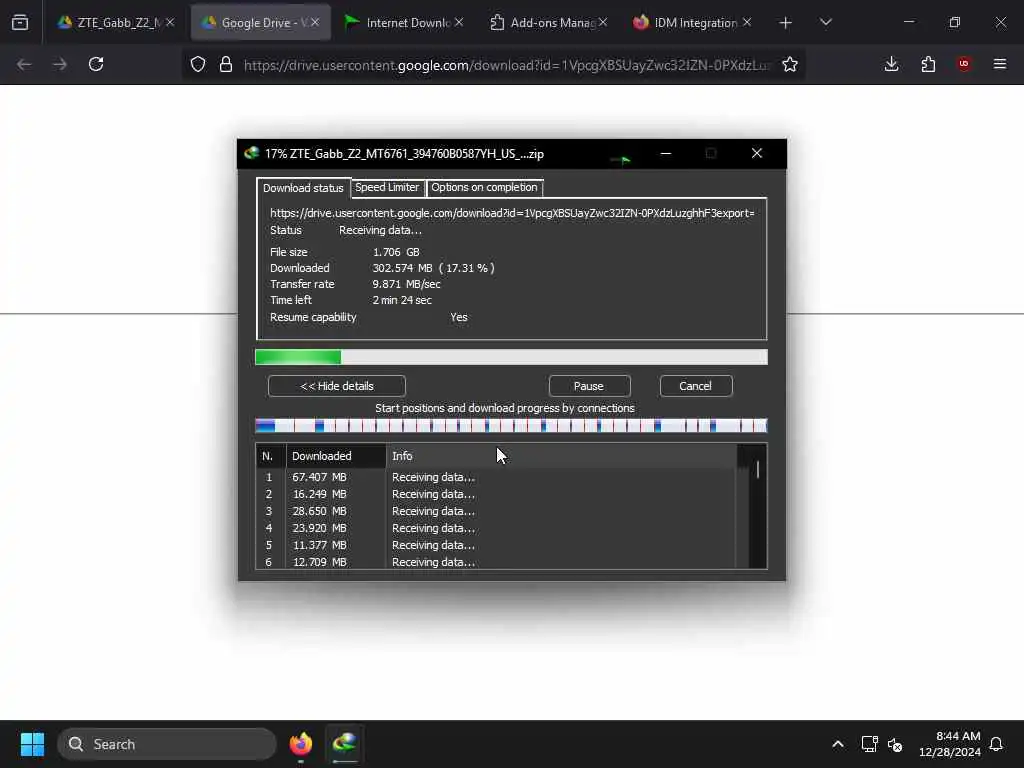Click the overall download progress bar
Image resolution: width=1024 pixels, height=768 pixels.
click(511, 357)
